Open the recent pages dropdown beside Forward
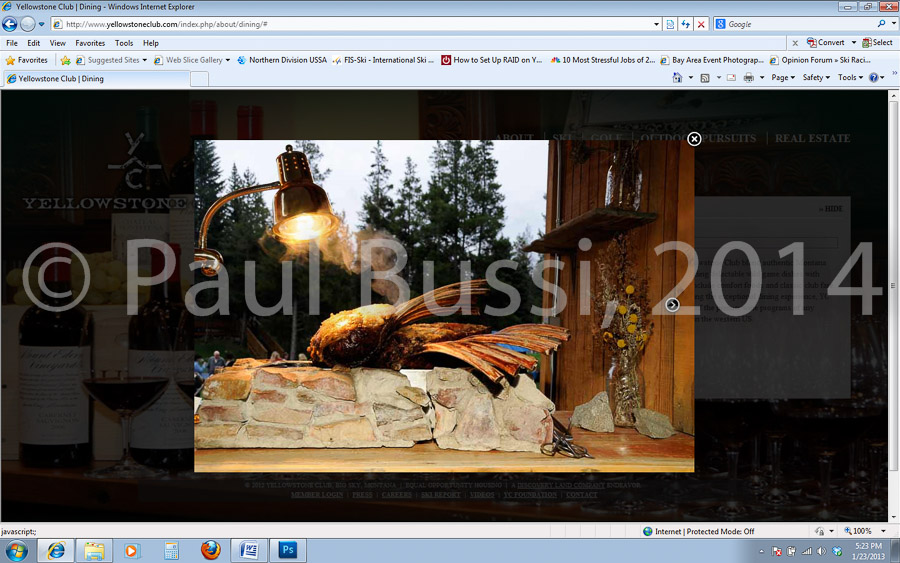 41,25
